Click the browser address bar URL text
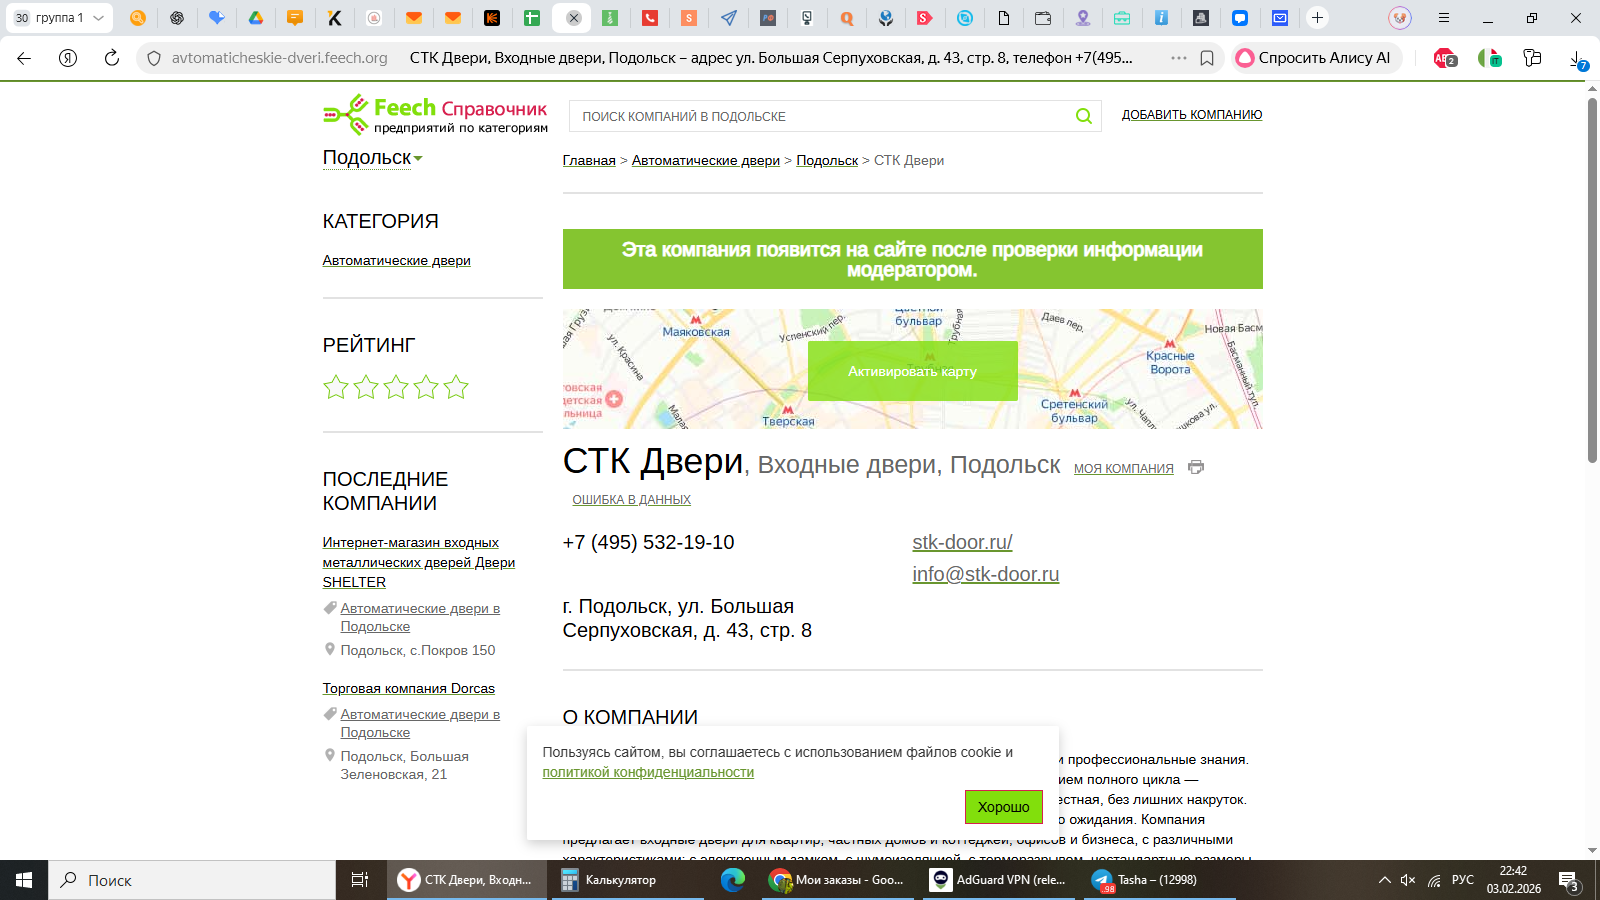1600x900 pixels. click(x=280, y=58)
